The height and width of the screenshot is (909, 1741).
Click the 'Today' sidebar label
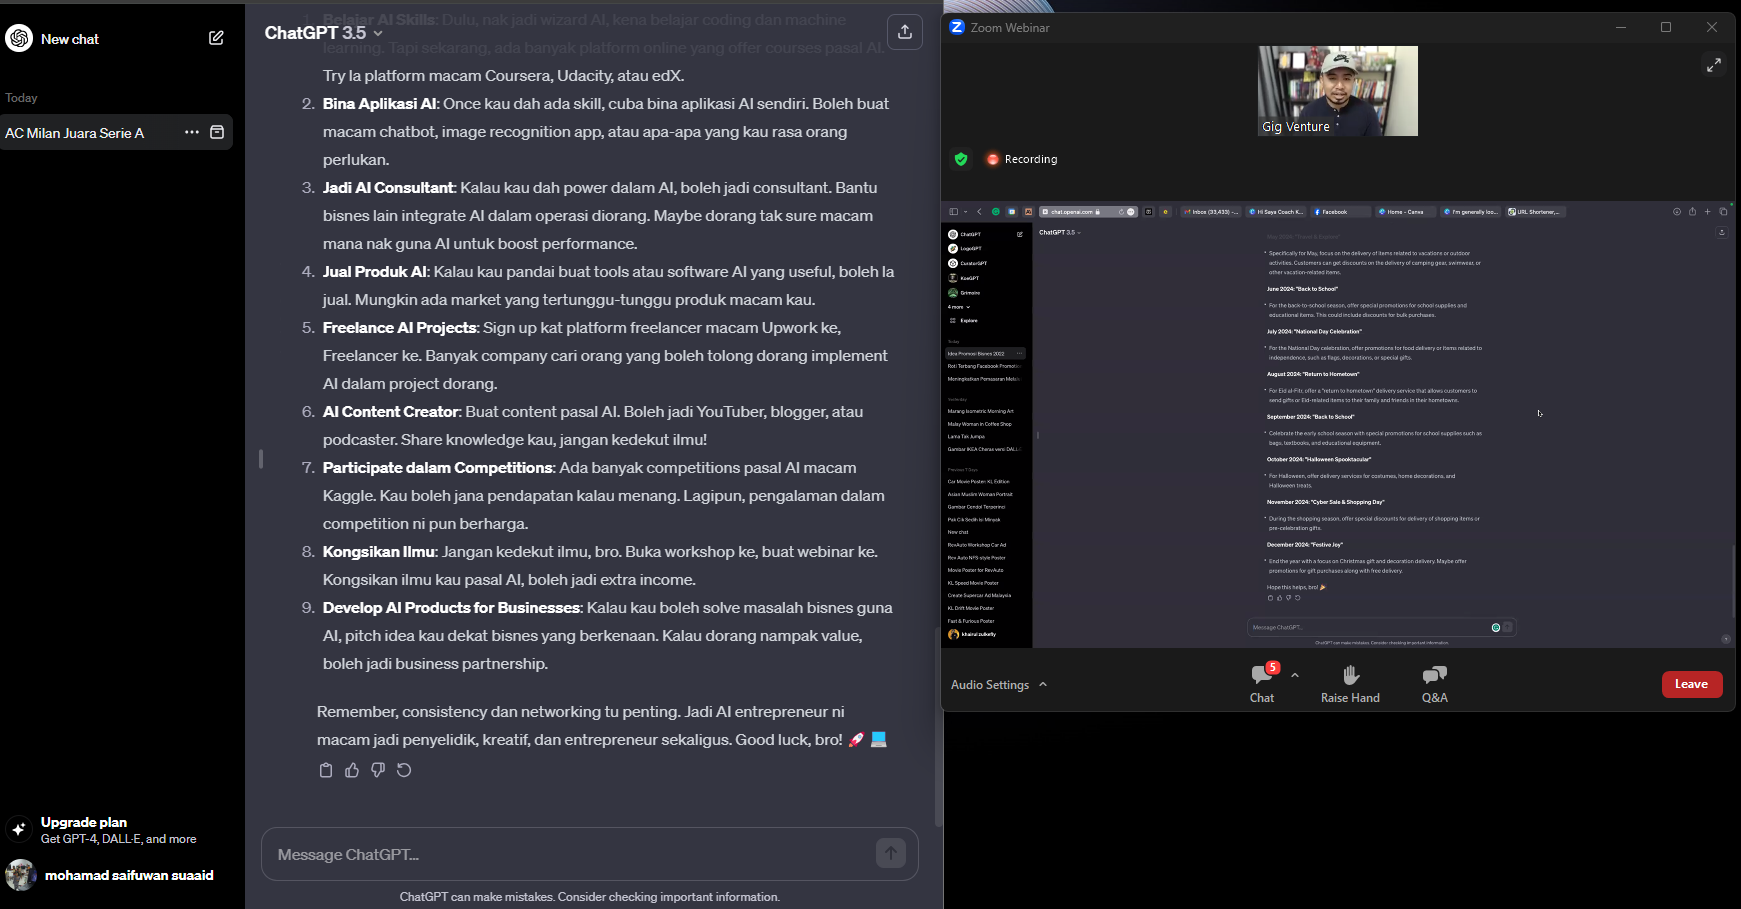coord(21,98)
